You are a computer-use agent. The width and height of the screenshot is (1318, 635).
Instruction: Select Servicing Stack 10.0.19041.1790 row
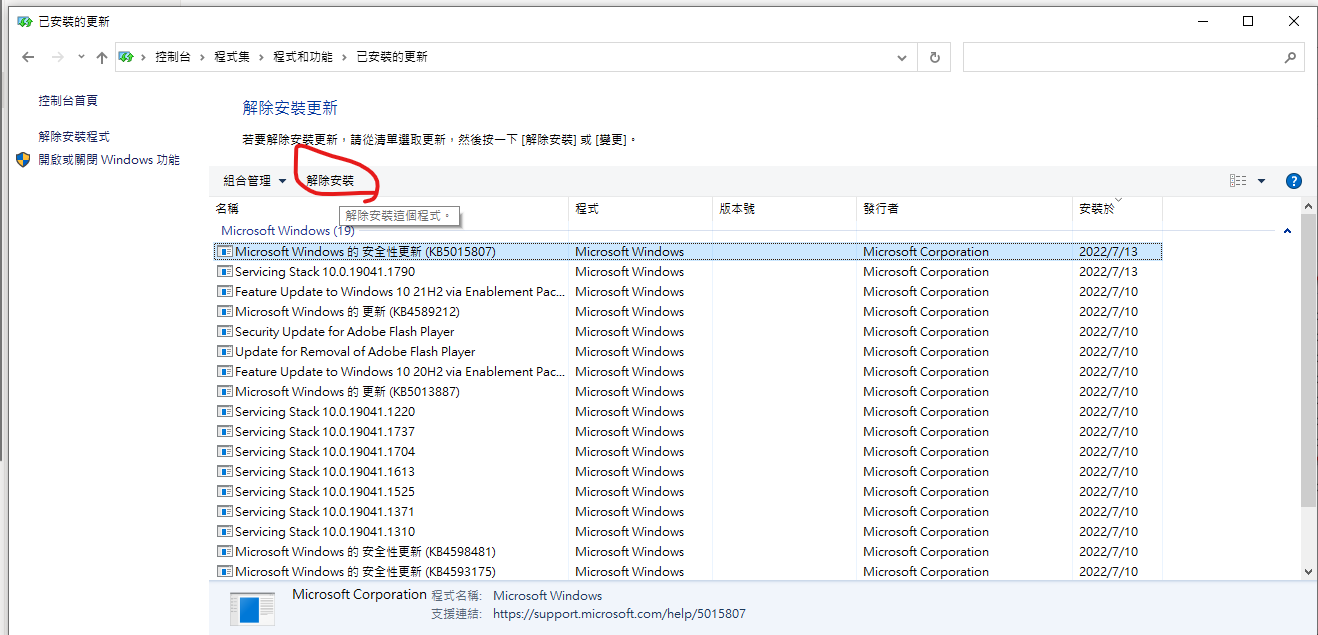tap(688, 272)
